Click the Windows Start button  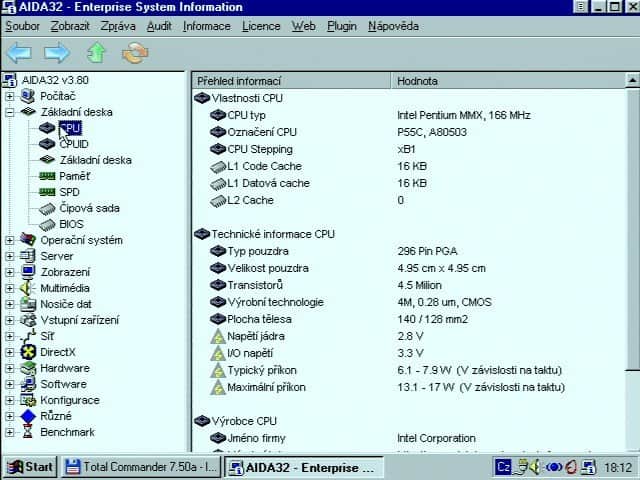[30, 467]
